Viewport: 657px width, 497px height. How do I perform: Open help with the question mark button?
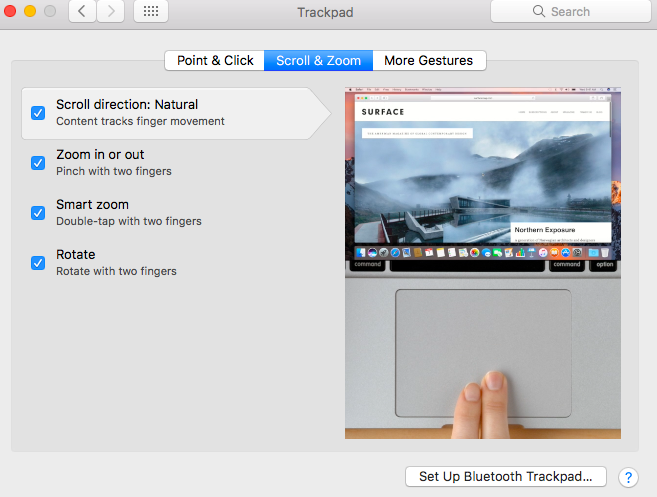(628, 477)
